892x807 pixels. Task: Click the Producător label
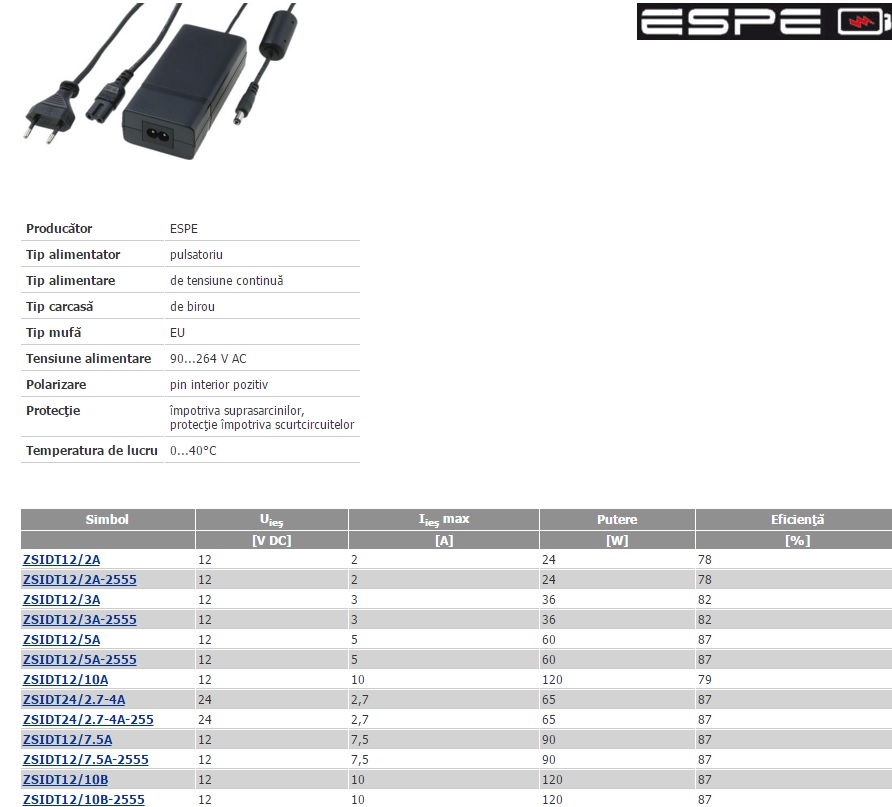coord(59,229)
